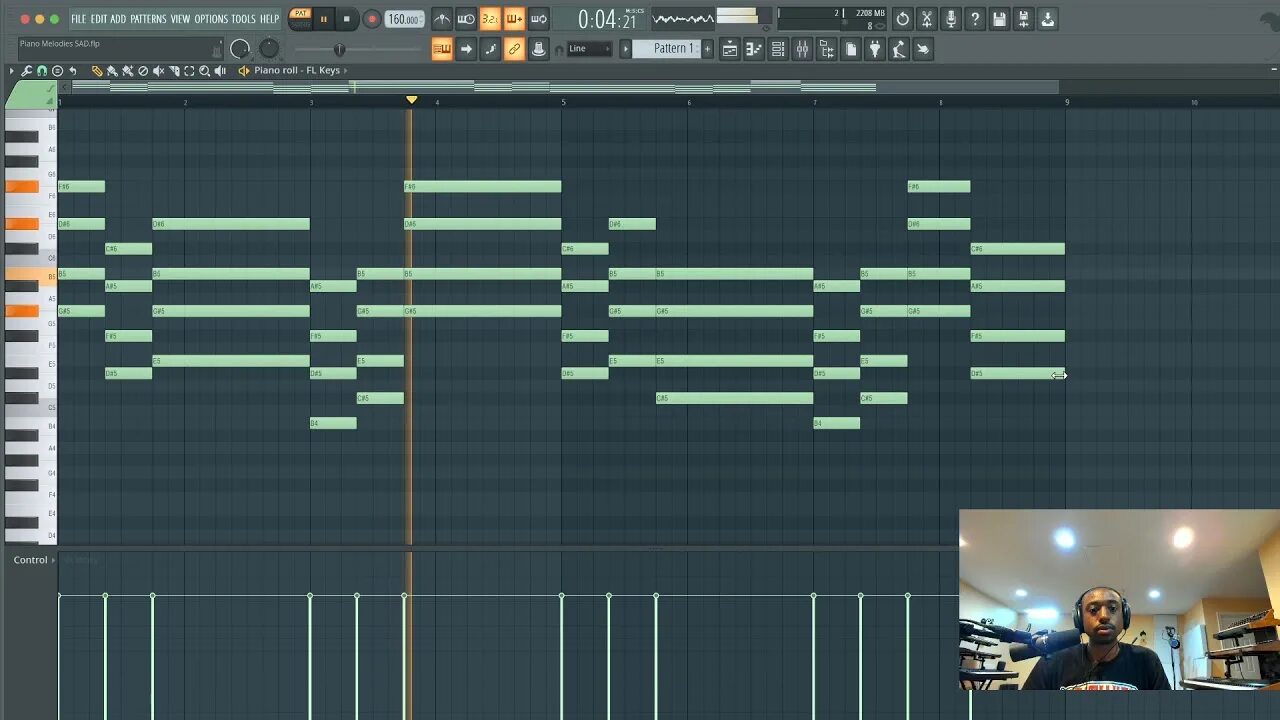The width and height of the screenshot is (1280, 720).
Task: Select the Draw pencil tool
Action: click(x=97, y=71)
